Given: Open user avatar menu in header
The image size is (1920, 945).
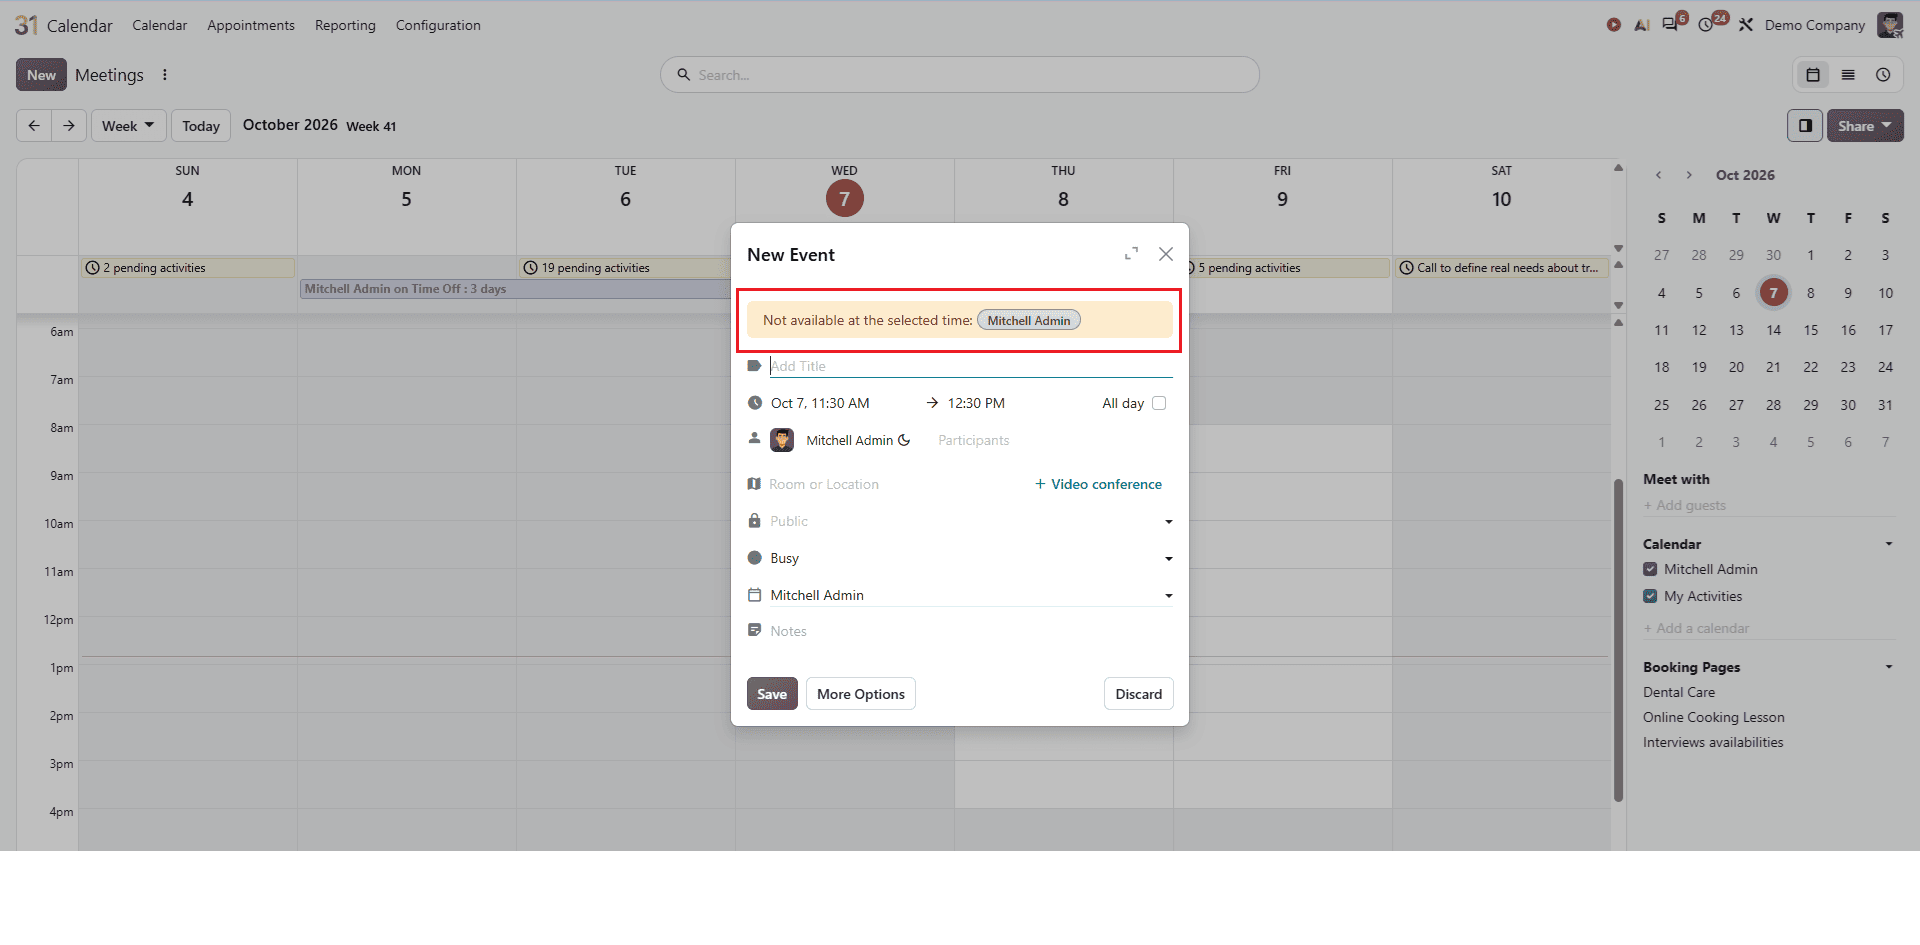Looking at the screenshot, I should coord(1890,25).
